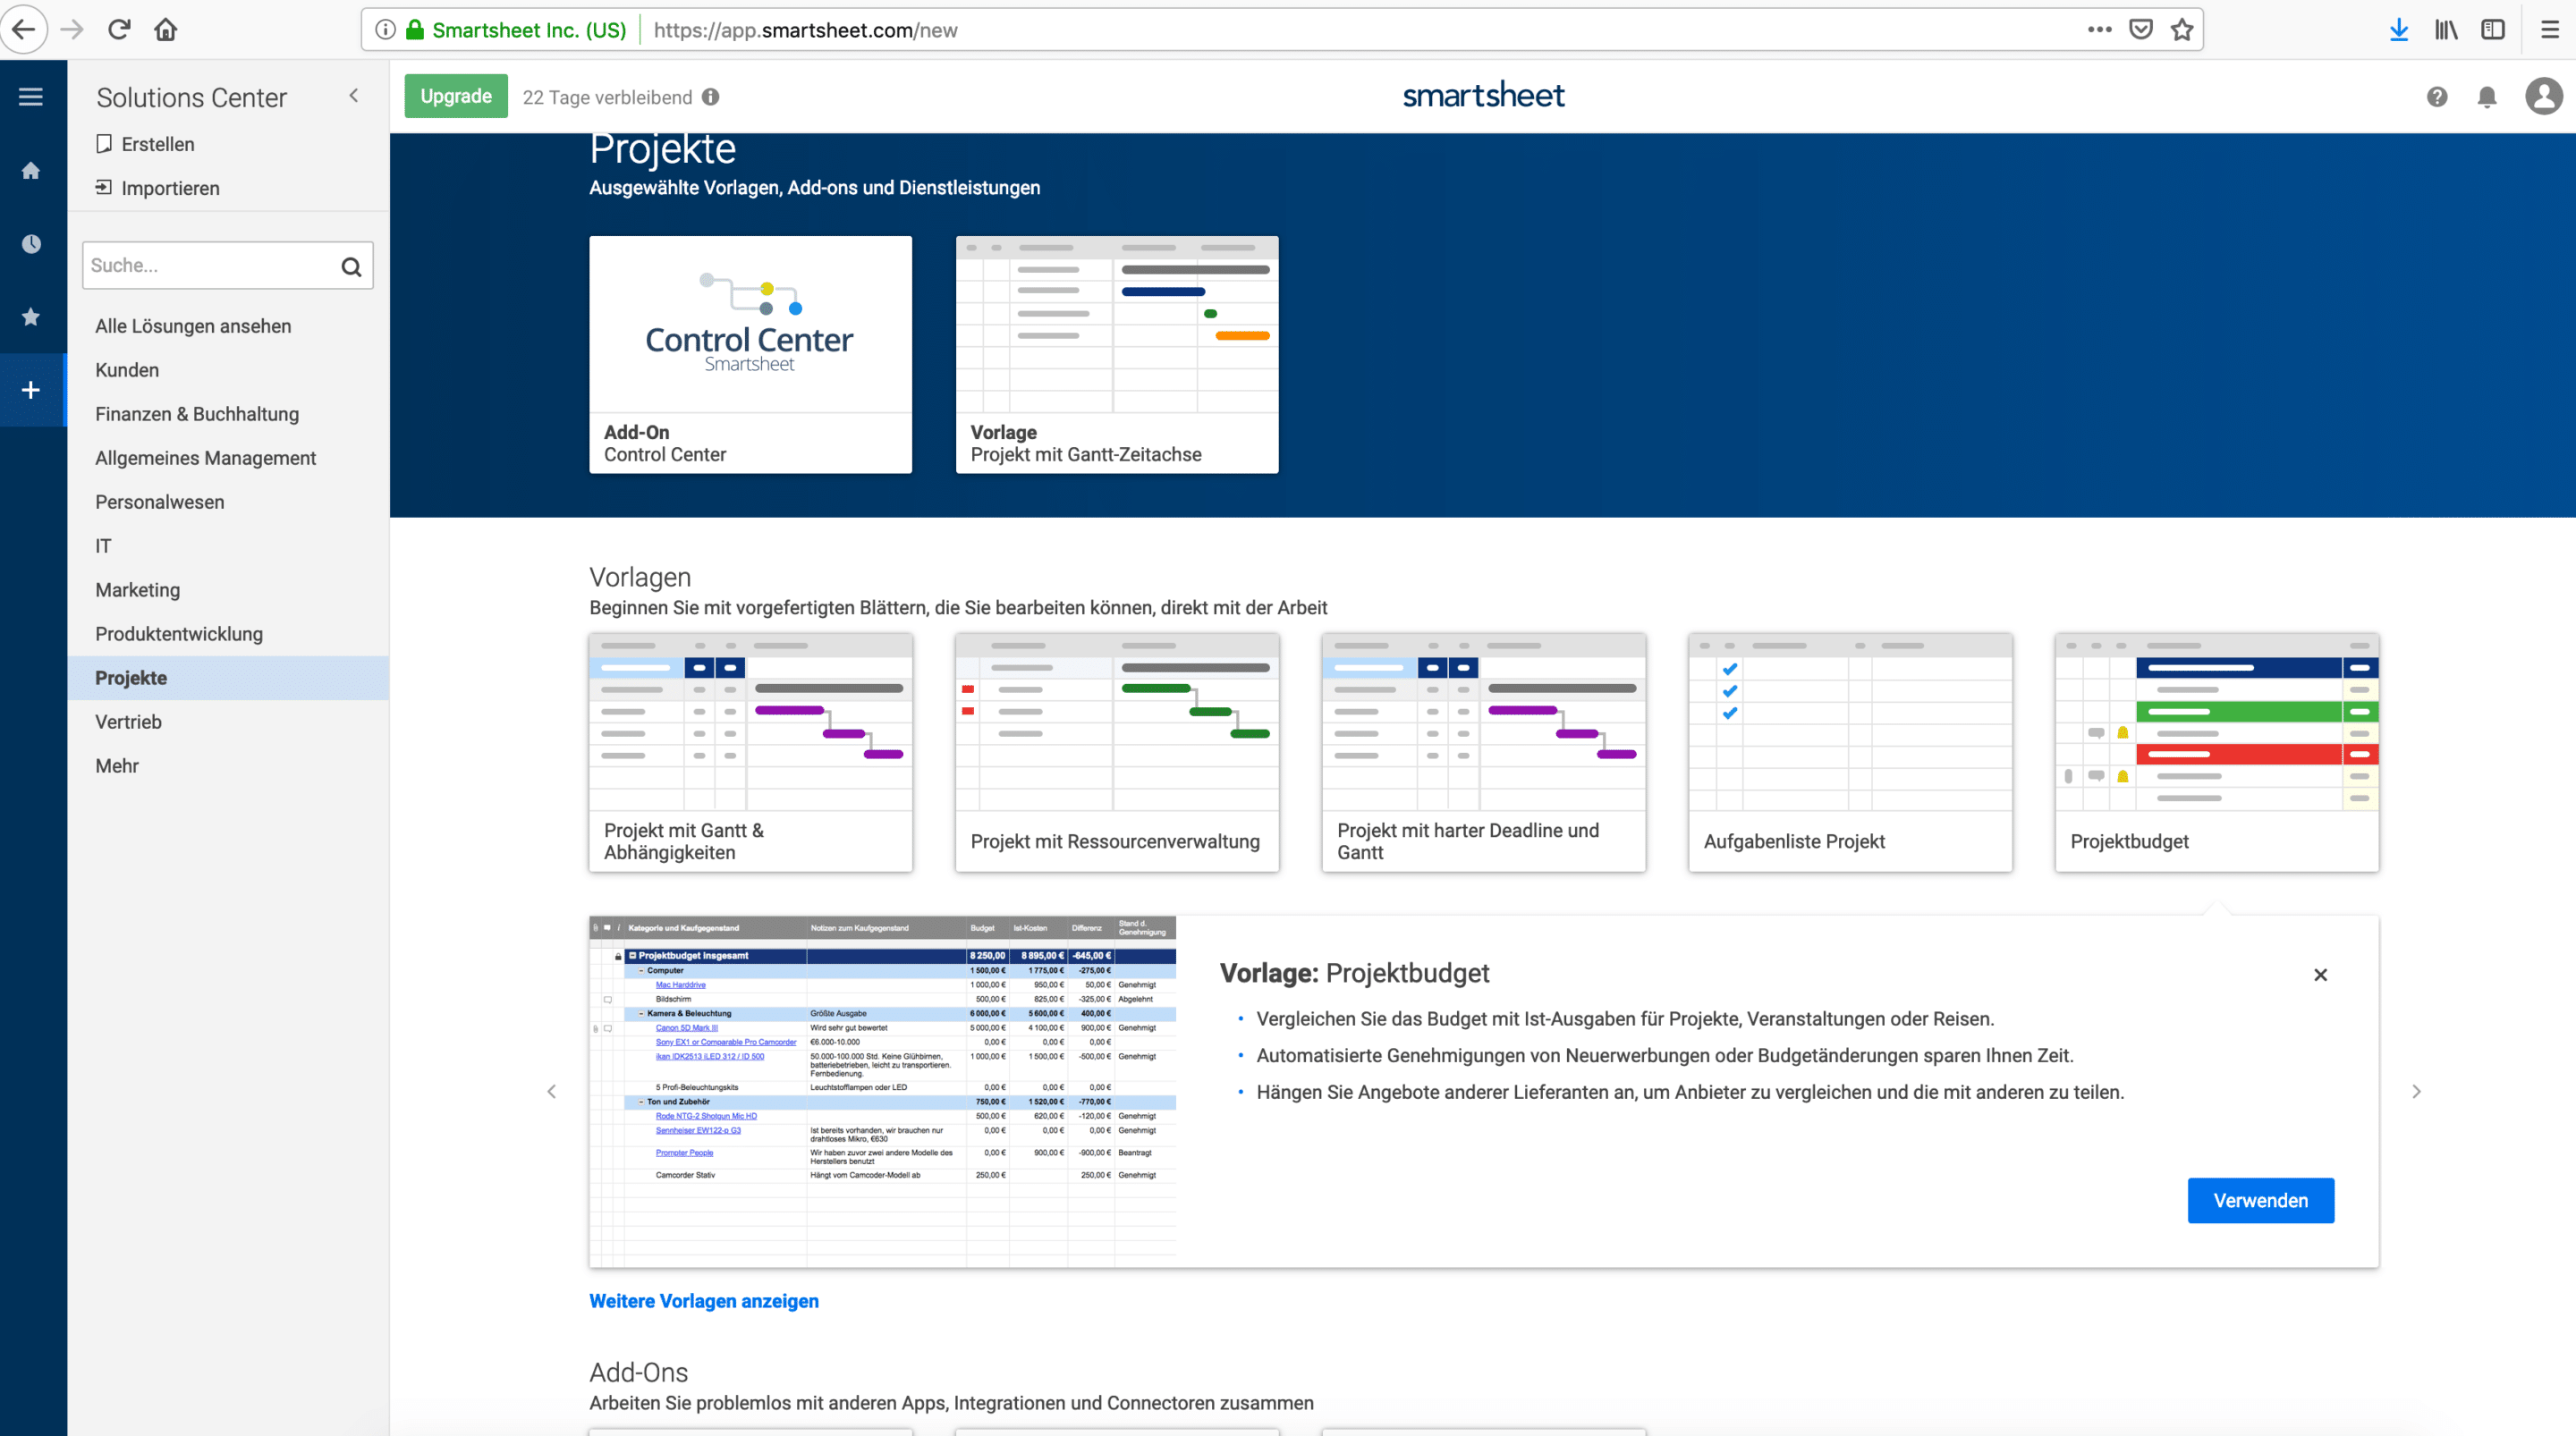Screen dimensions: 2576x1436
Task: Click the browser back arrow button
Action: (24, 30)
